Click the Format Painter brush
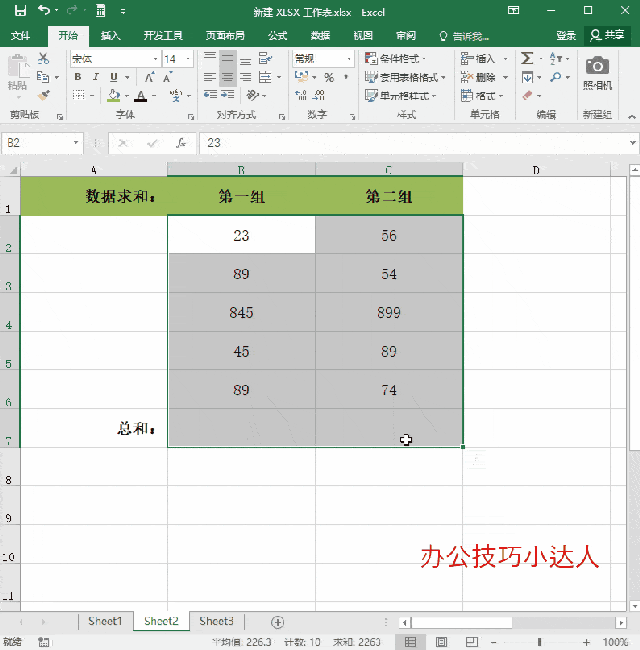 [x=43, y=95]
